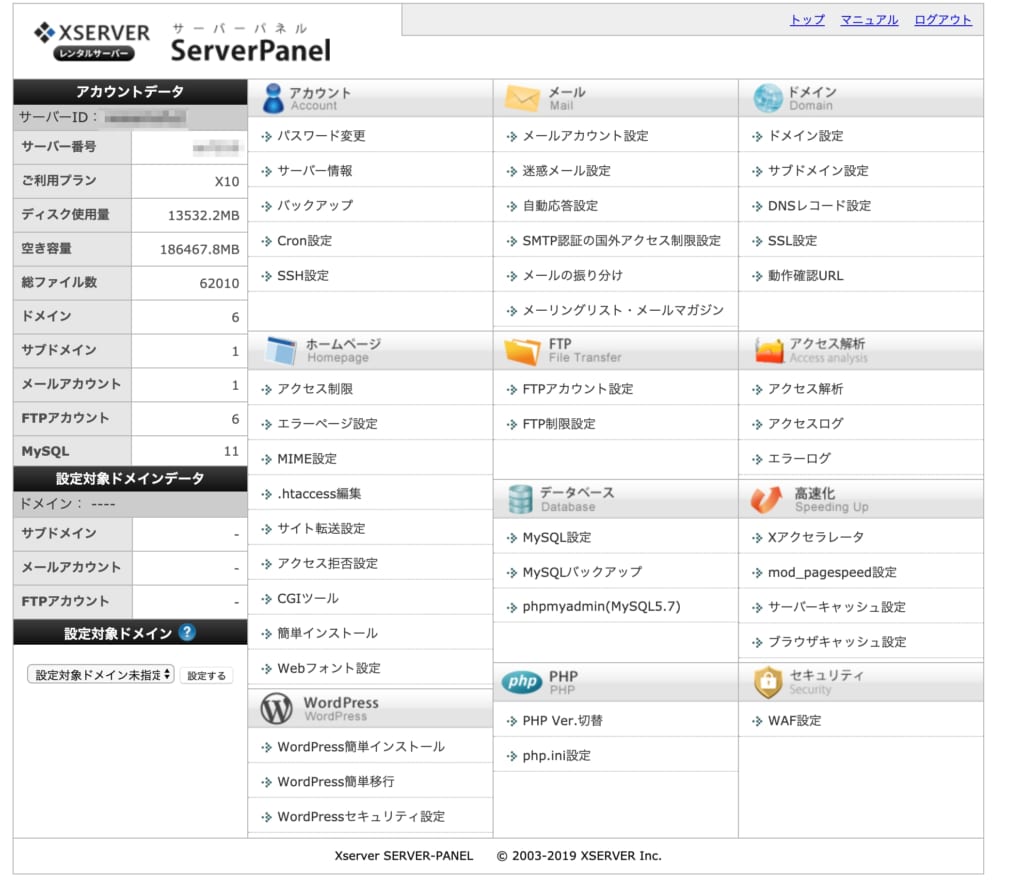Open CGIツール

(x=308, y=598)
